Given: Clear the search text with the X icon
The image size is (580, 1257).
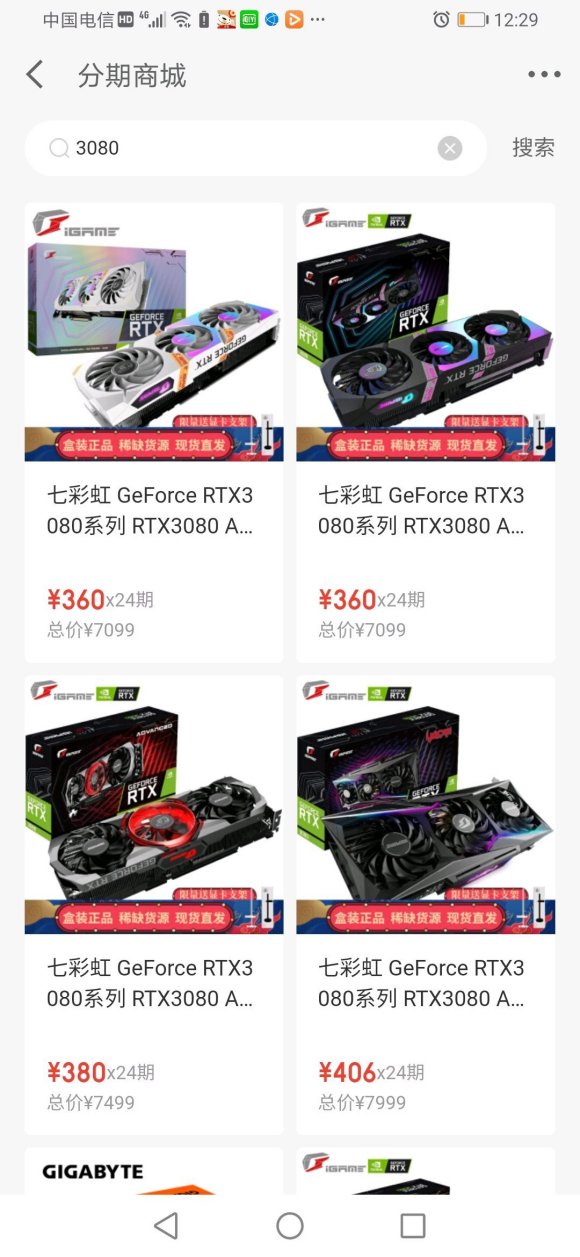Looking at the screenshot, I should coord(450,148).
